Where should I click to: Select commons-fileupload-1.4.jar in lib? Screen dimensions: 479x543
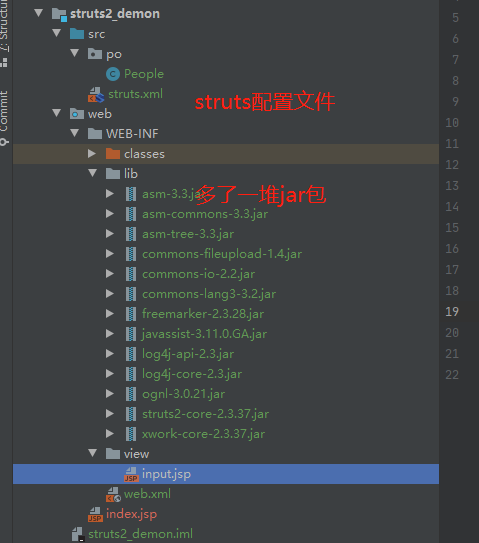(x=222, y=254)
